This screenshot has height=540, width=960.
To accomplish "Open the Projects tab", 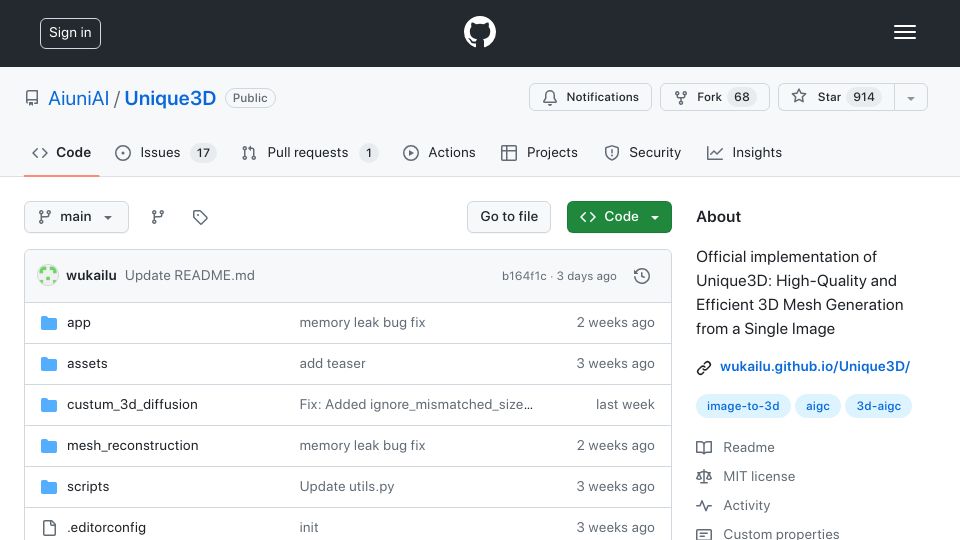I will (539, 152).
